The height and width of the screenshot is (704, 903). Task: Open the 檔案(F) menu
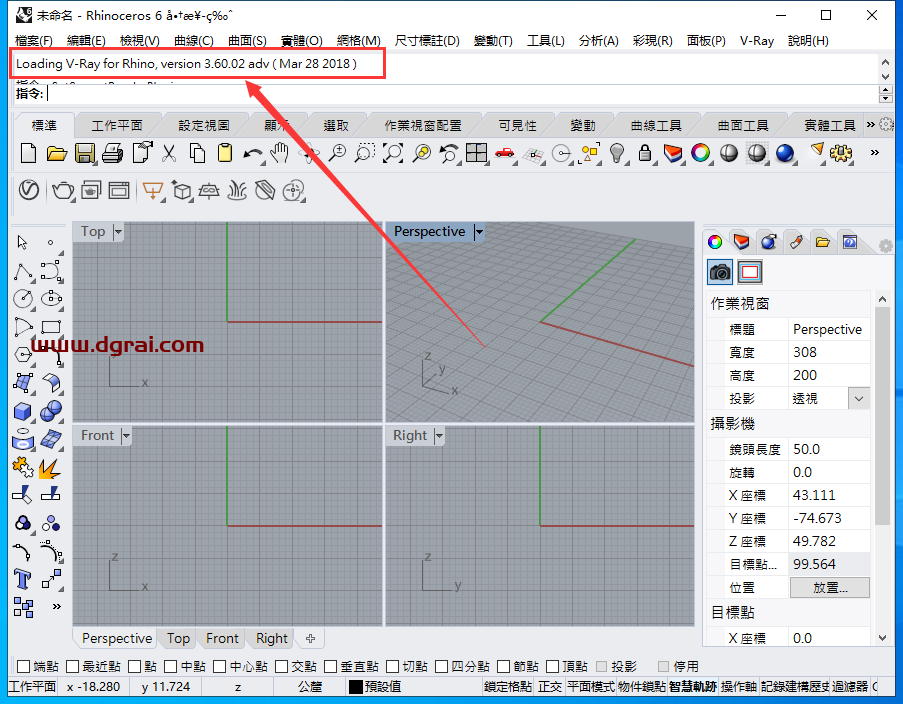(33, 39)
